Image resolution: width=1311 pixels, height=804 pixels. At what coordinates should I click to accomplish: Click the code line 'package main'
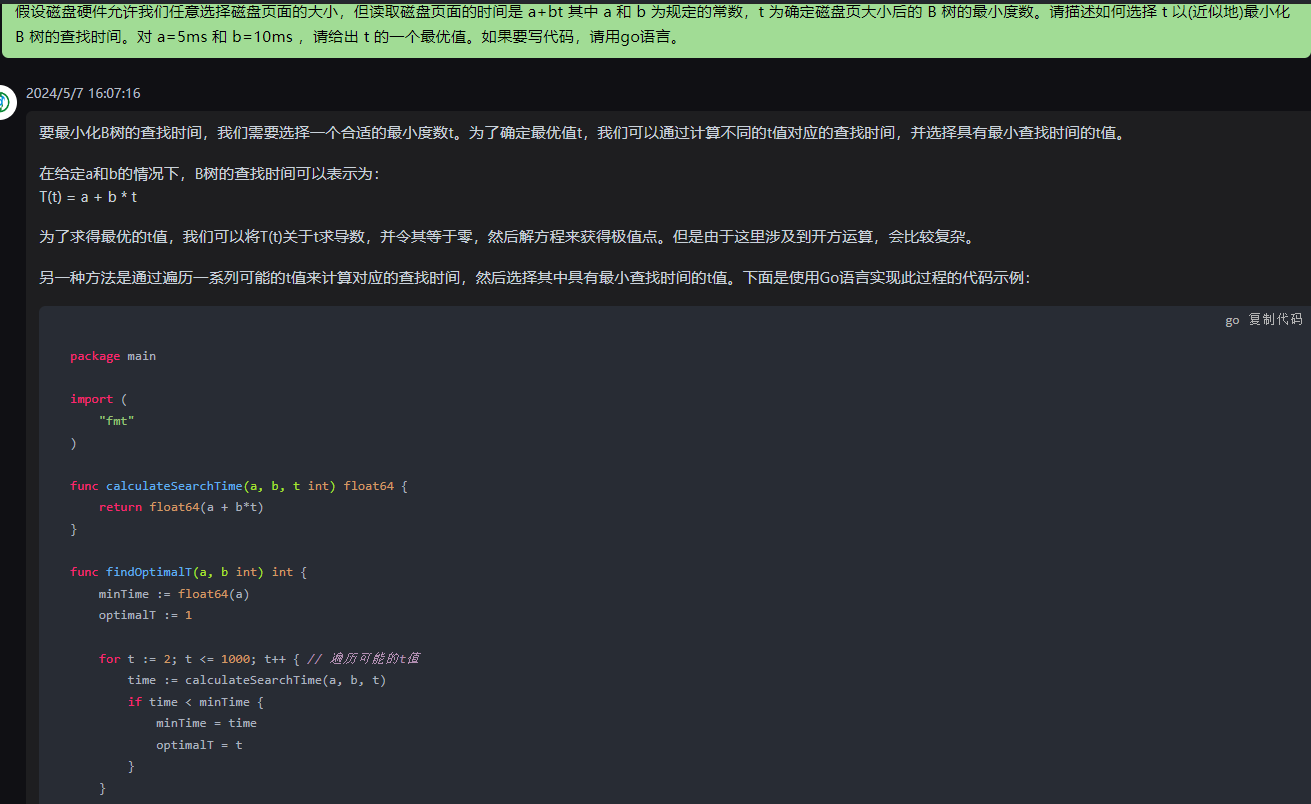113,356
